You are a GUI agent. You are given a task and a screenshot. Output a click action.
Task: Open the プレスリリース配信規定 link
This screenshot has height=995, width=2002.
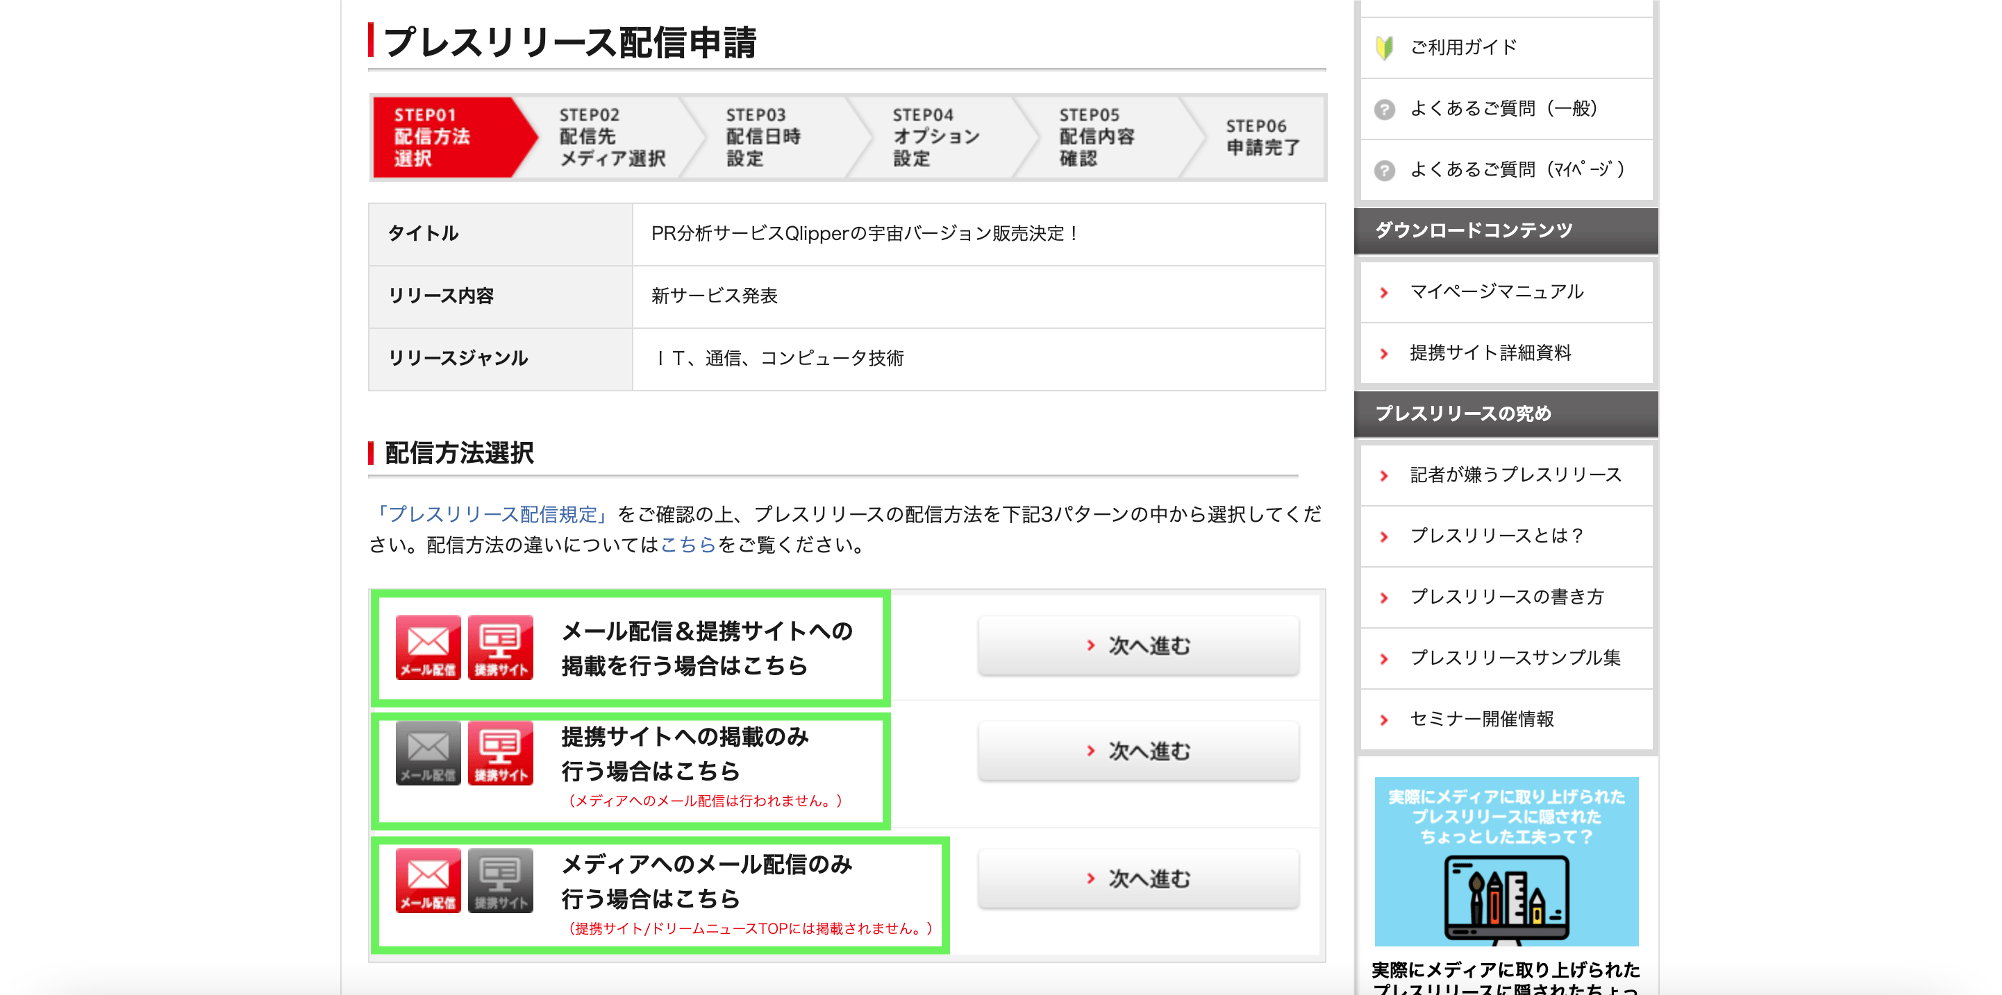coord(492,514)
